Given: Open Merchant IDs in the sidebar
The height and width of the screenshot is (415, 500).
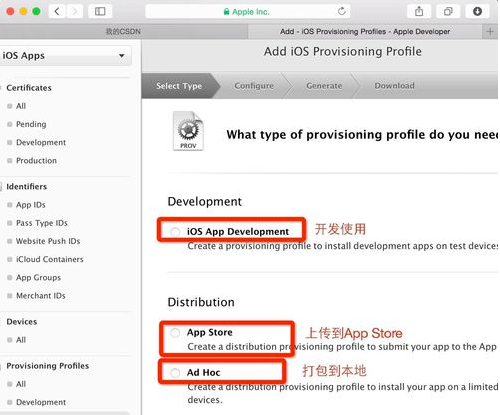Looking at the screenshot, I should tap(41, 296).
